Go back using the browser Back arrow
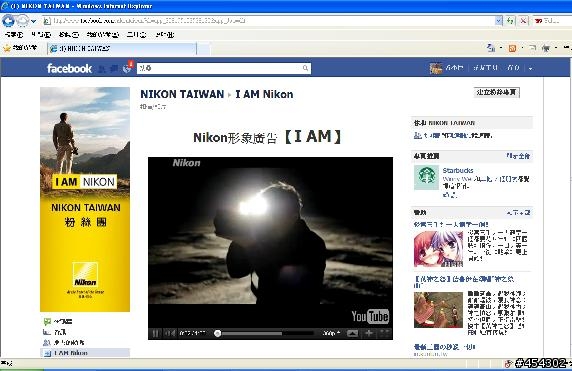Image resolution: width=572 pixels, height=371 pixels. point(8,21)
